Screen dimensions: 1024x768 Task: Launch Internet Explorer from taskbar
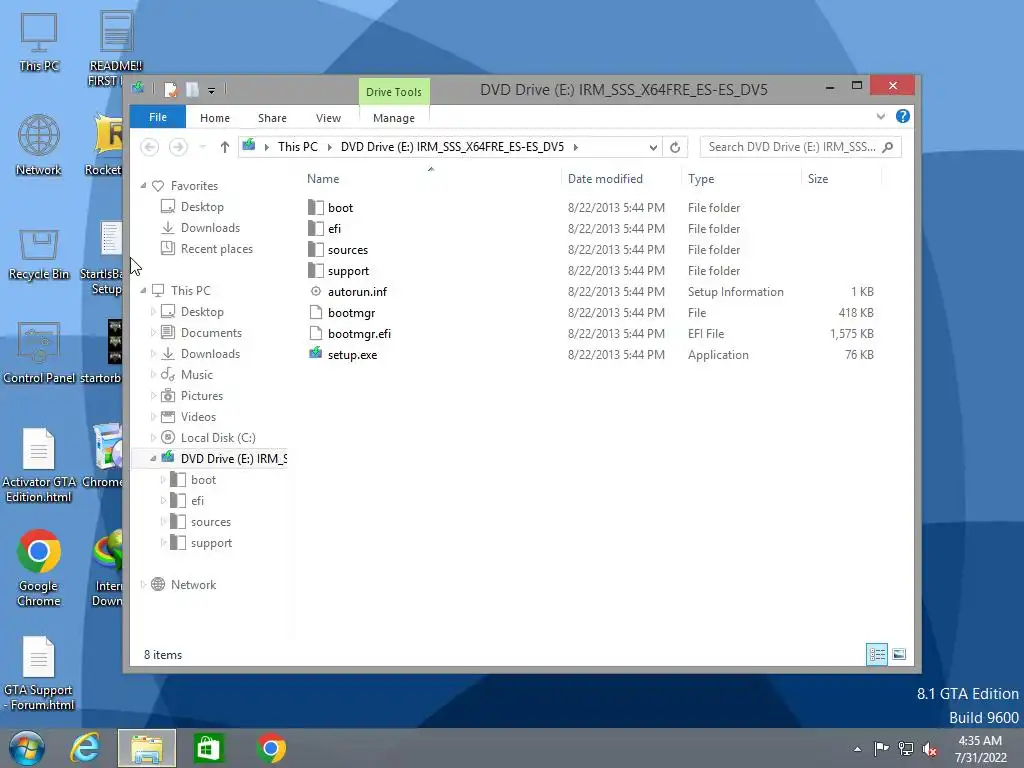pos(85,748)
